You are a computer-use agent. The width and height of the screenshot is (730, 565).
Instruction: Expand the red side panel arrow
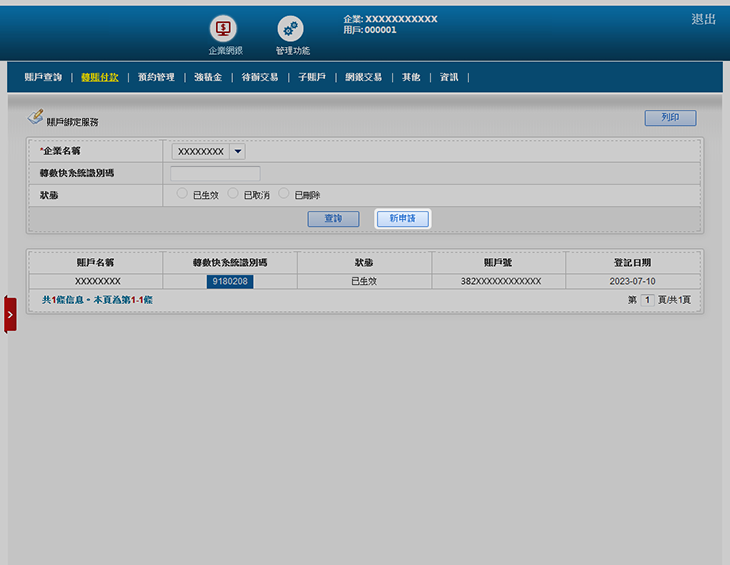coord(10,314)
